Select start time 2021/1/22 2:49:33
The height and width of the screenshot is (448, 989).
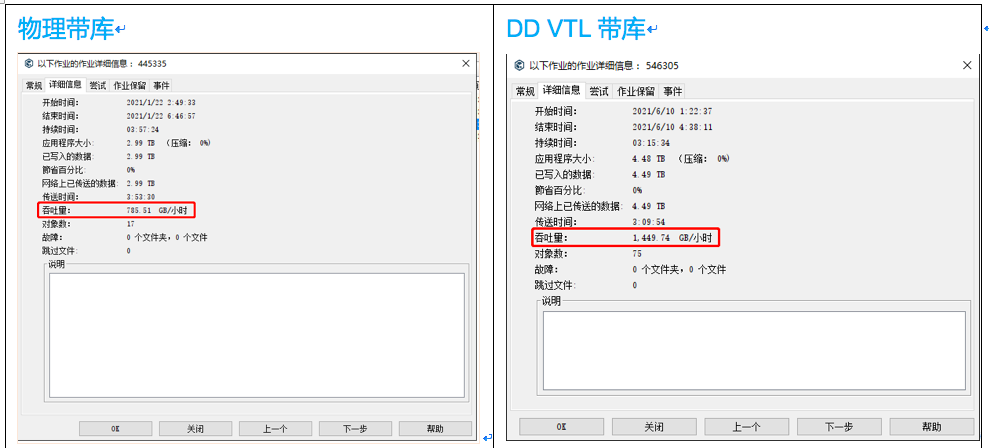(161, 102)
